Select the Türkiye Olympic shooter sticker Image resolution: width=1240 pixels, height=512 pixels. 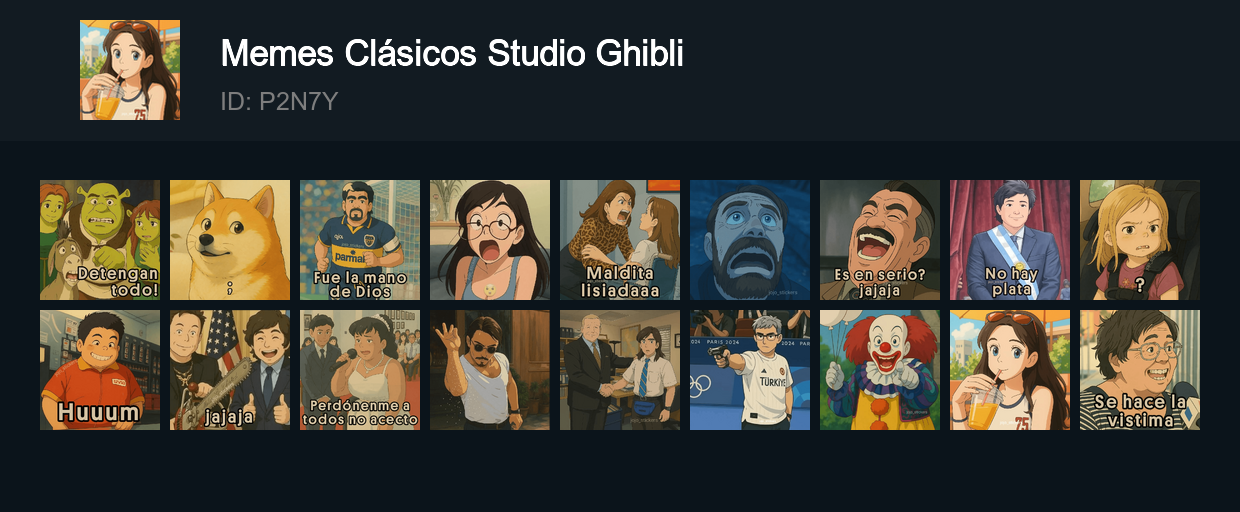click(x=750, y=370)
